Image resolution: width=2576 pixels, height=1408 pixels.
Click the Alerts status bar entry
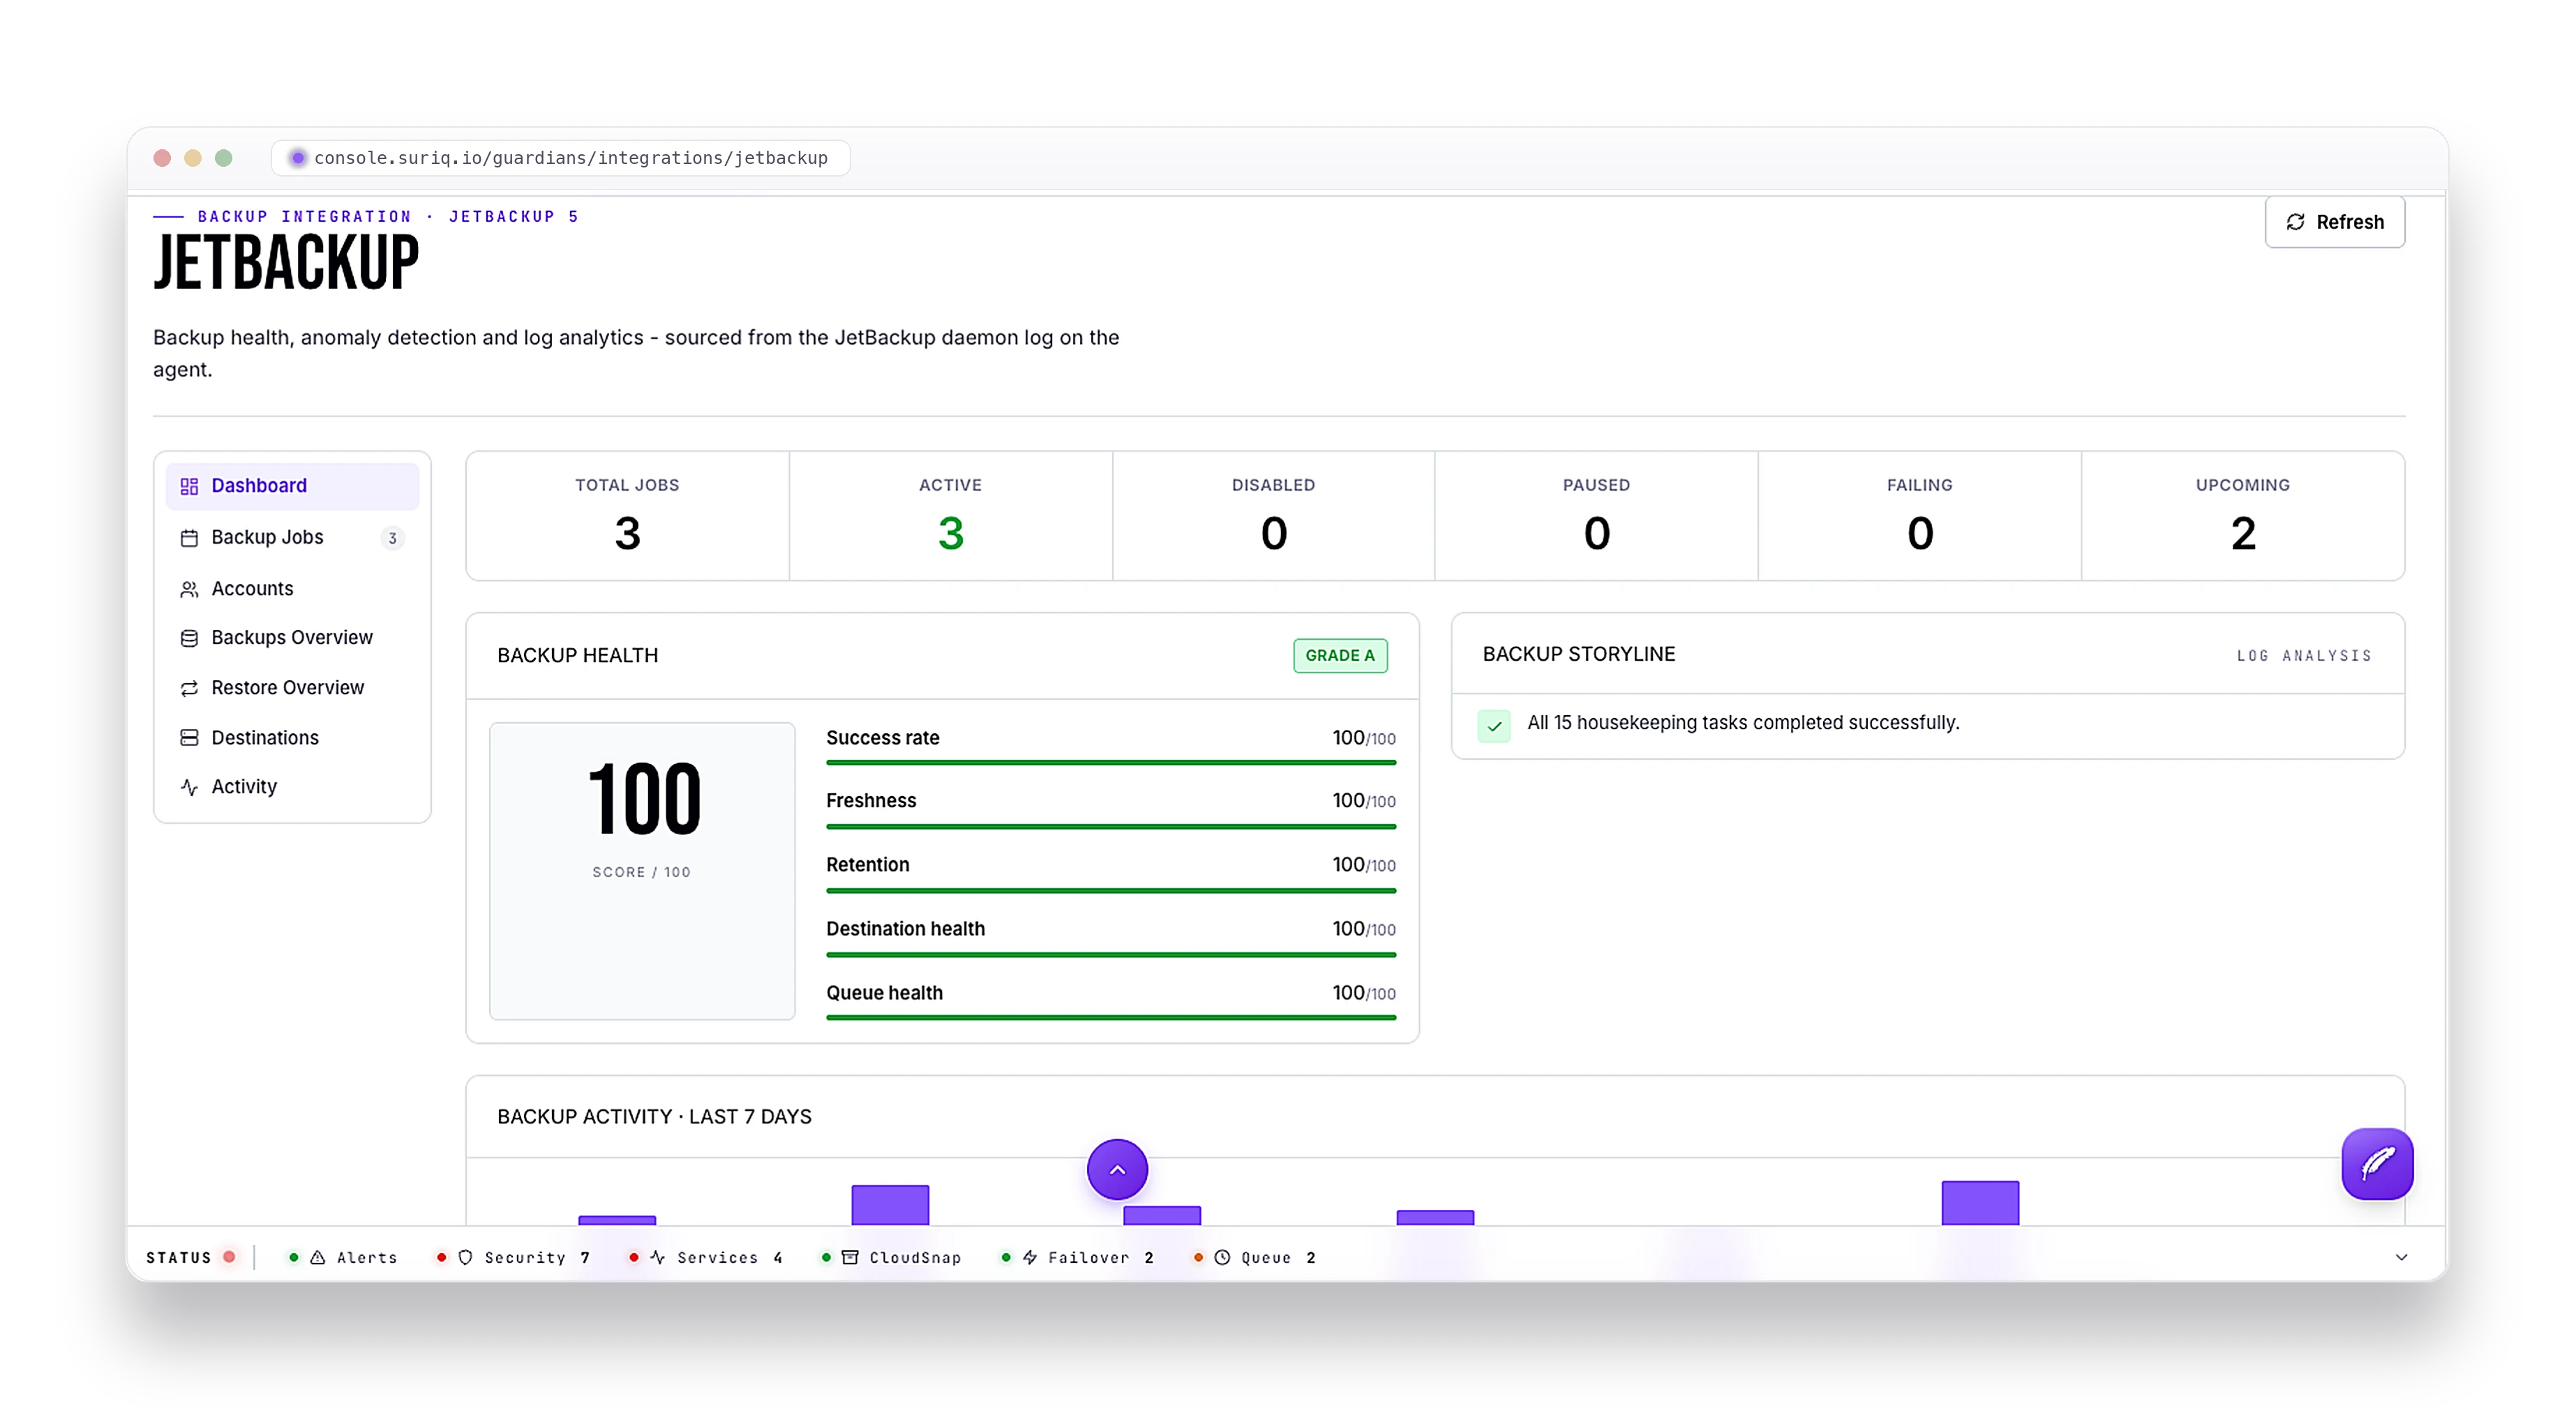coord(343,1258)
